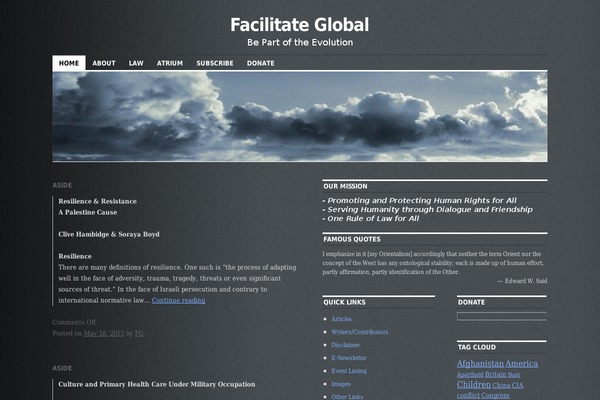Click the 'A Palestine Cause' subtitle
Screen dimensions: 600x400
tap(88, 212)
